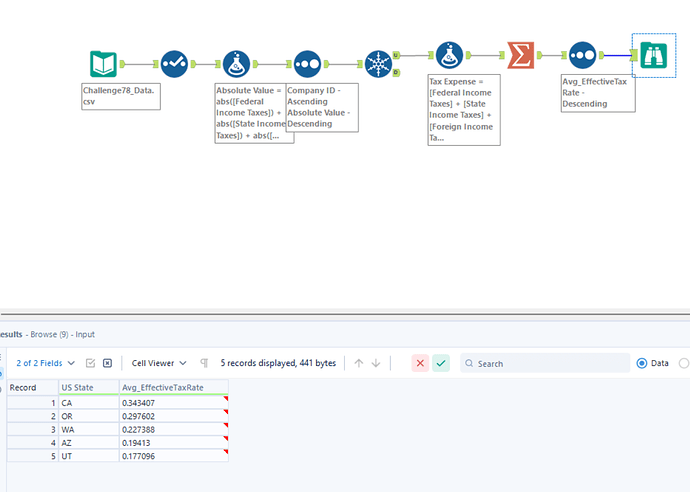Select the Absolute Value Formula tool
The image size is (690, 492).
pos(237,64)
